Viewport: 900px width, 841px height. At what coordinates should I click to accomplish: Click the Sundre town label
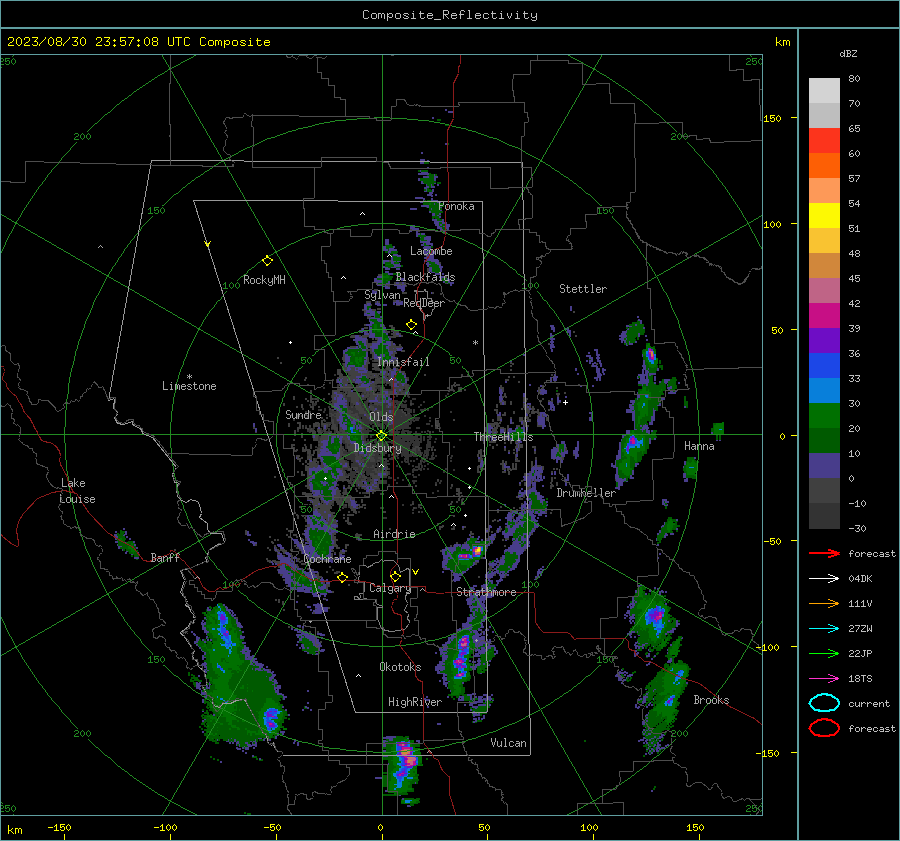click(303, 414)
